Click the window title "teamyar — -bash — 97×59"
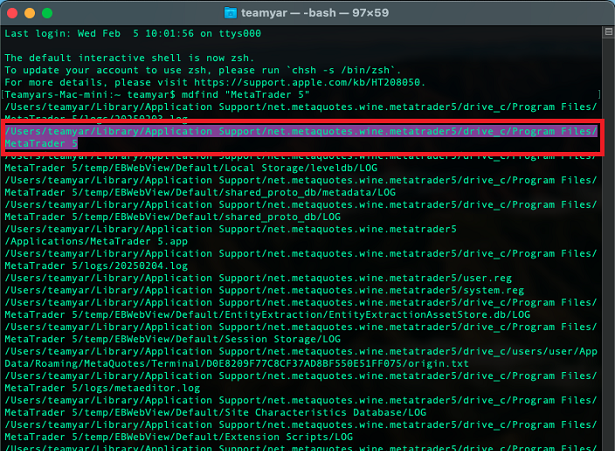615x451 pixels. click(x=318, y=13)
